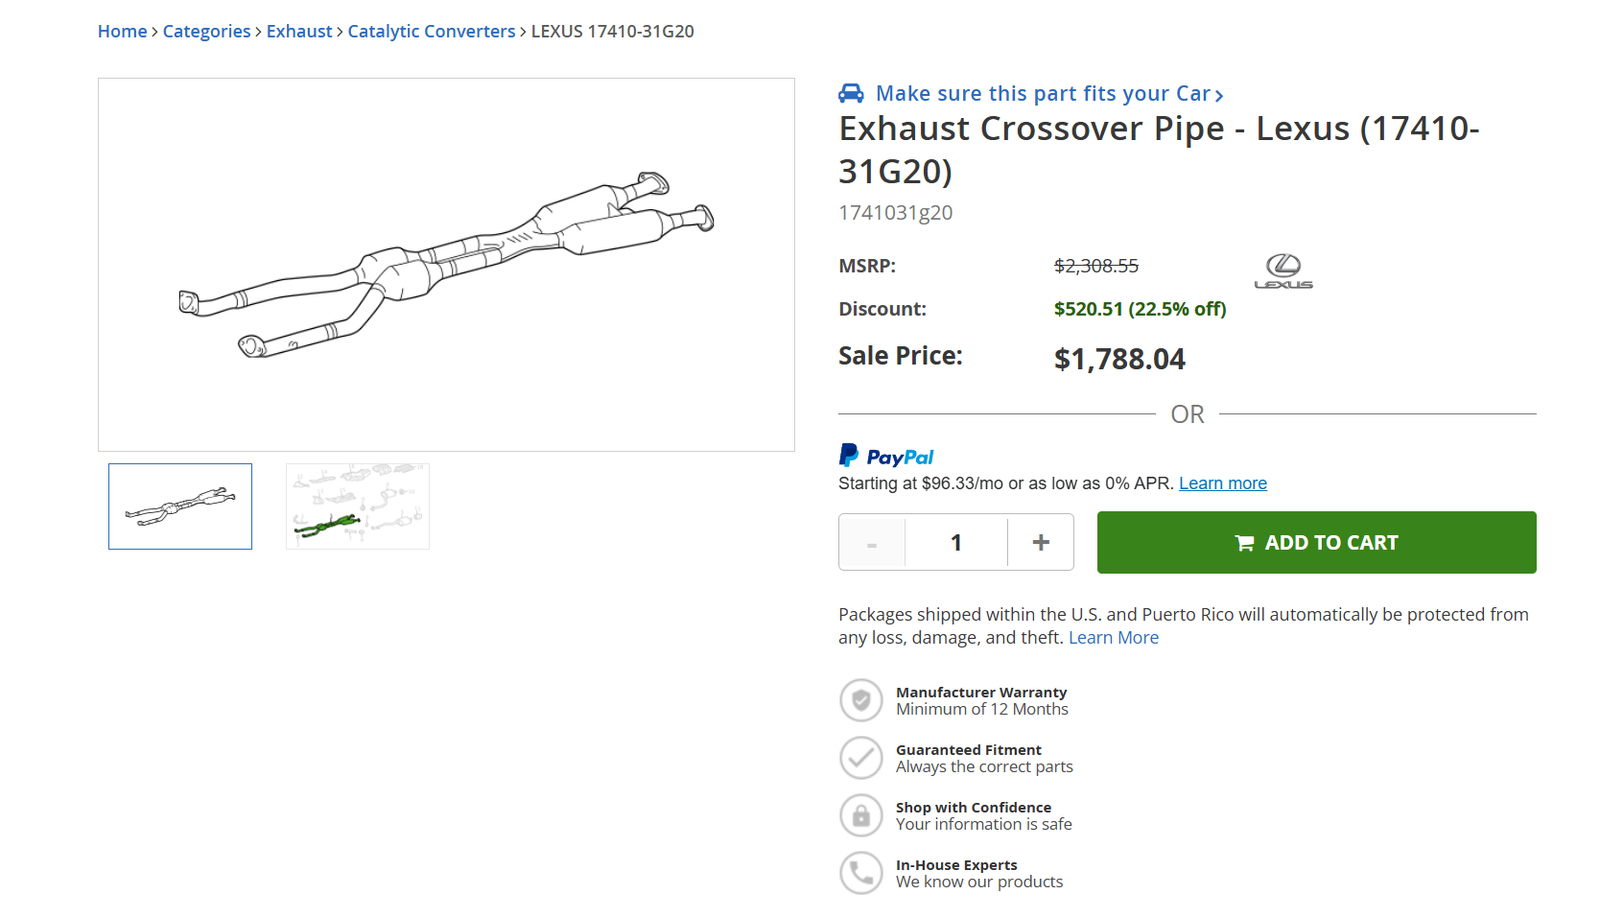The image size is (1600, 918).
Task: Click the Guaranteed Fitment checkmark icon
Action: point(860,758)
